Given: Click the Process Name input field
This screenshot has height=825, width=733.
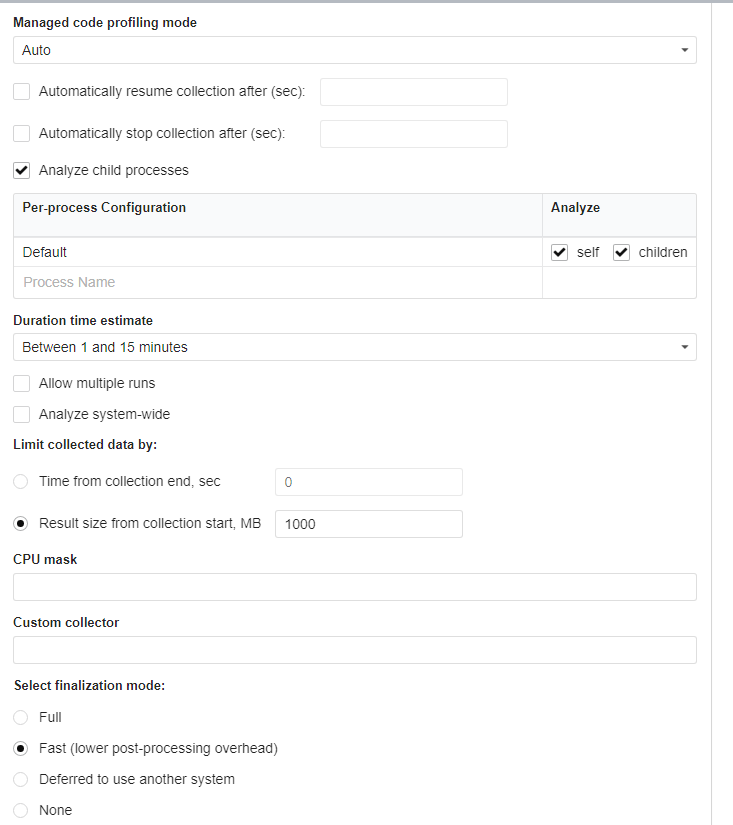Looking at the screenshot, I should [x=277, y=283].
